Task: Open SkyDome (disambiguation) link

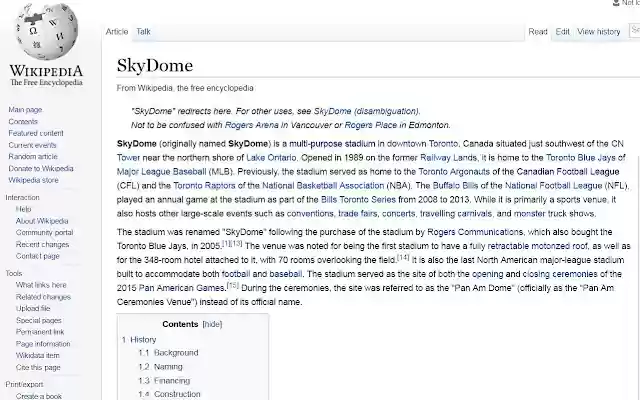Action: 366,111
